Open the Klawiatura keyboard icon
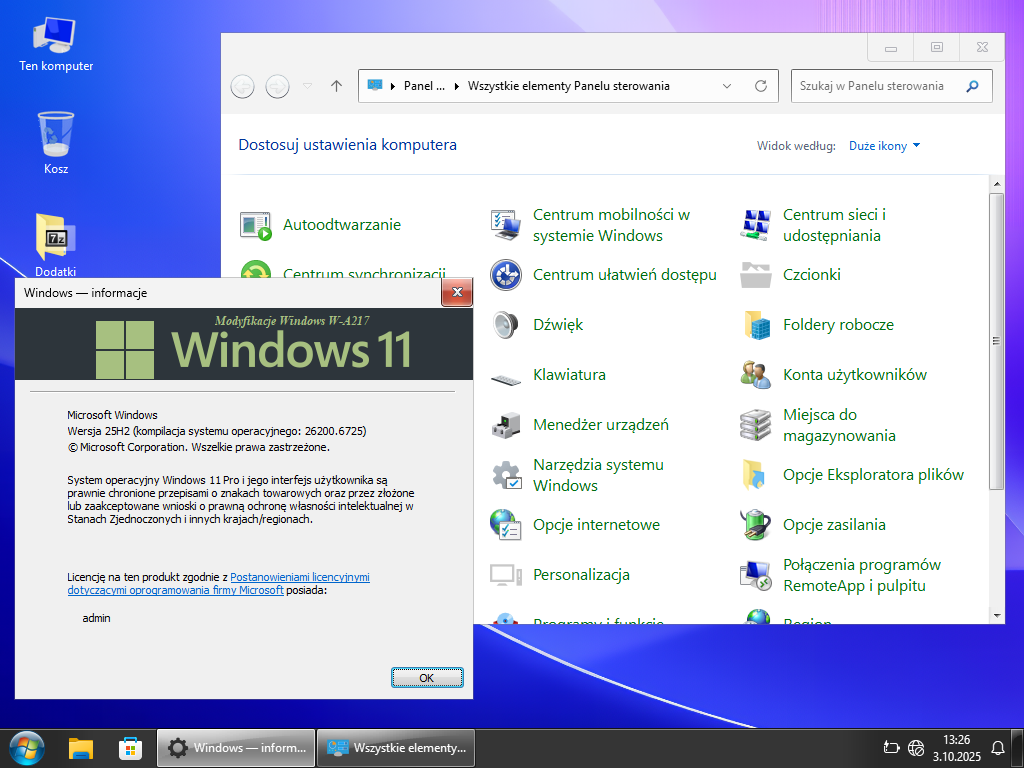 506,376
